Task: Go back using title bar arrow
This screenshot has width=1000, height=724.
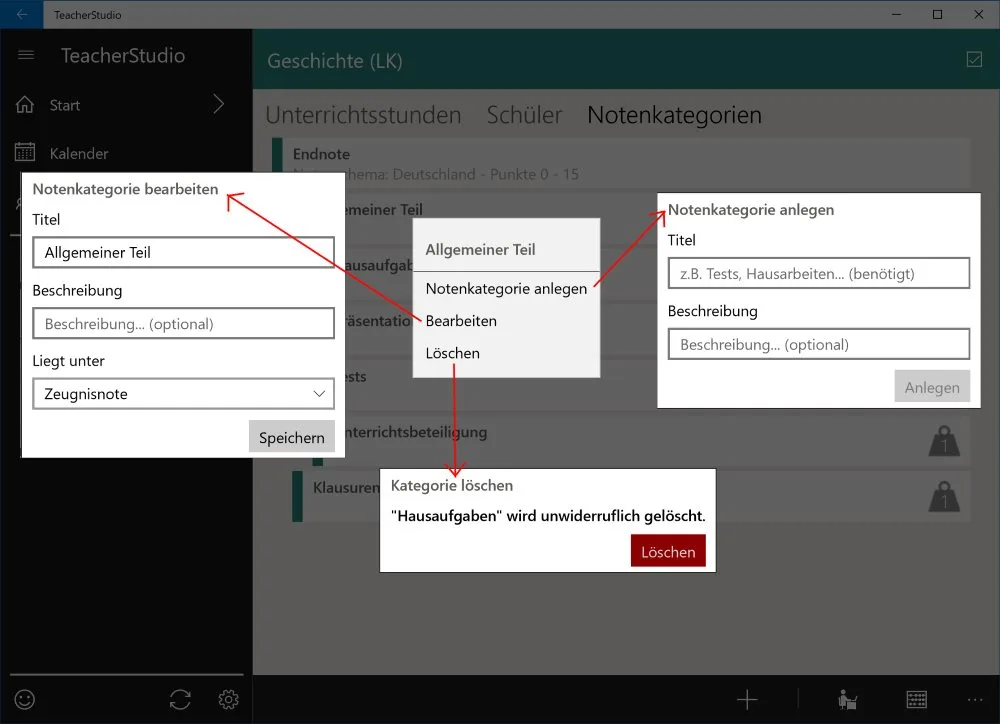Action: [22, 14]
